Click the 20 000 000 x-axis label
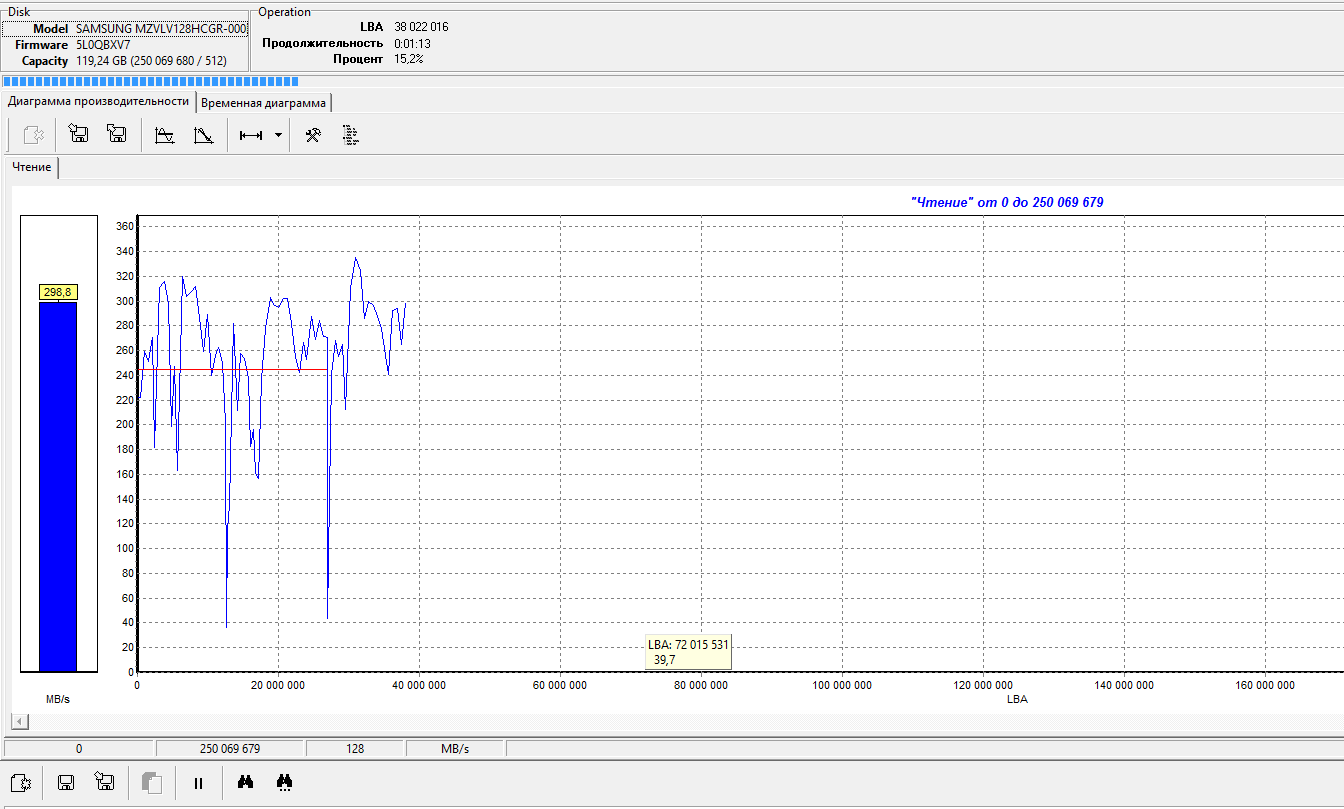The image size is (1344, 809). [279, 685]
